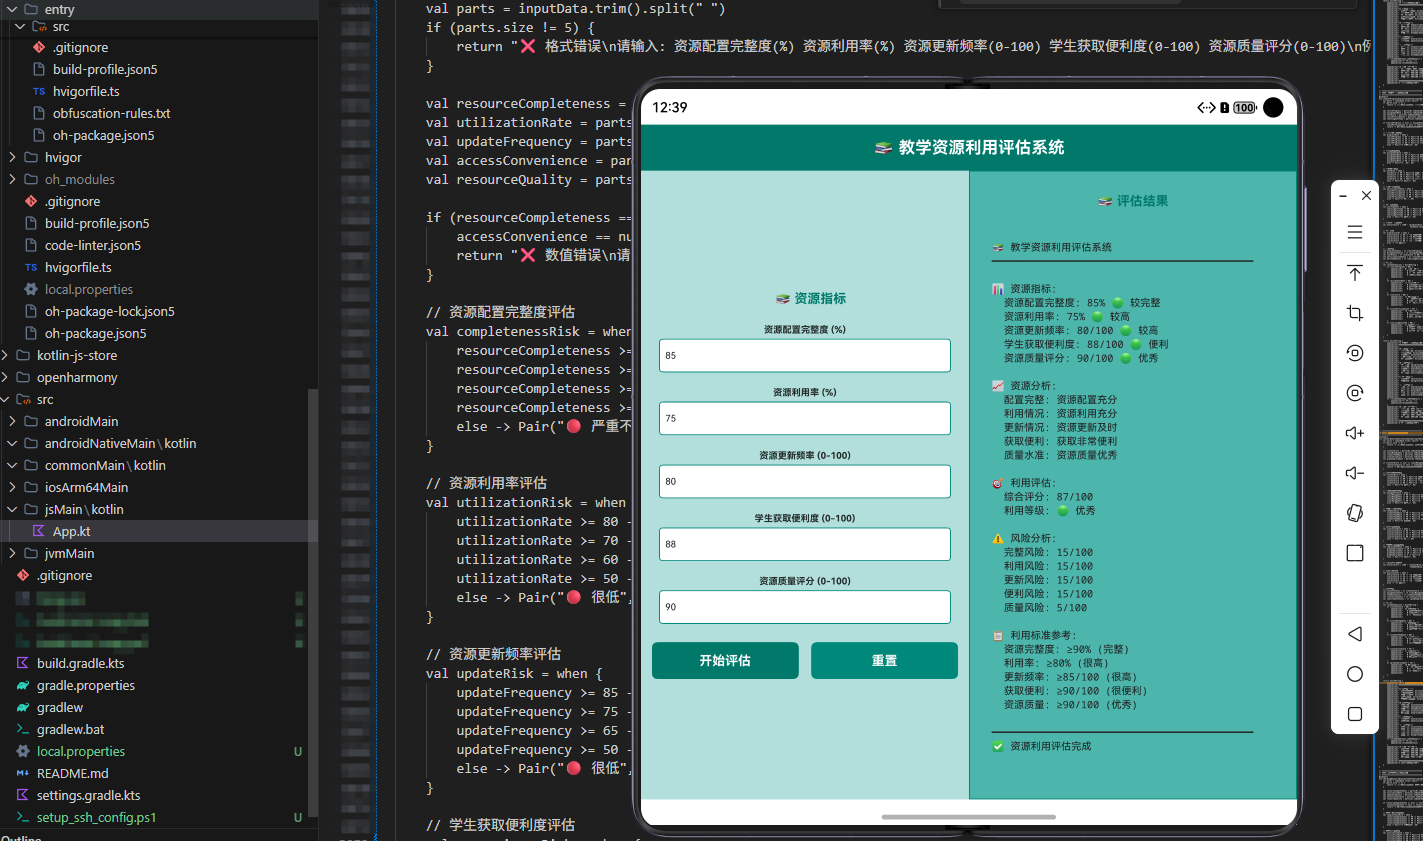
Task: Expand the iosArm64Main folder chevron
Action: (x=12, y=487)
